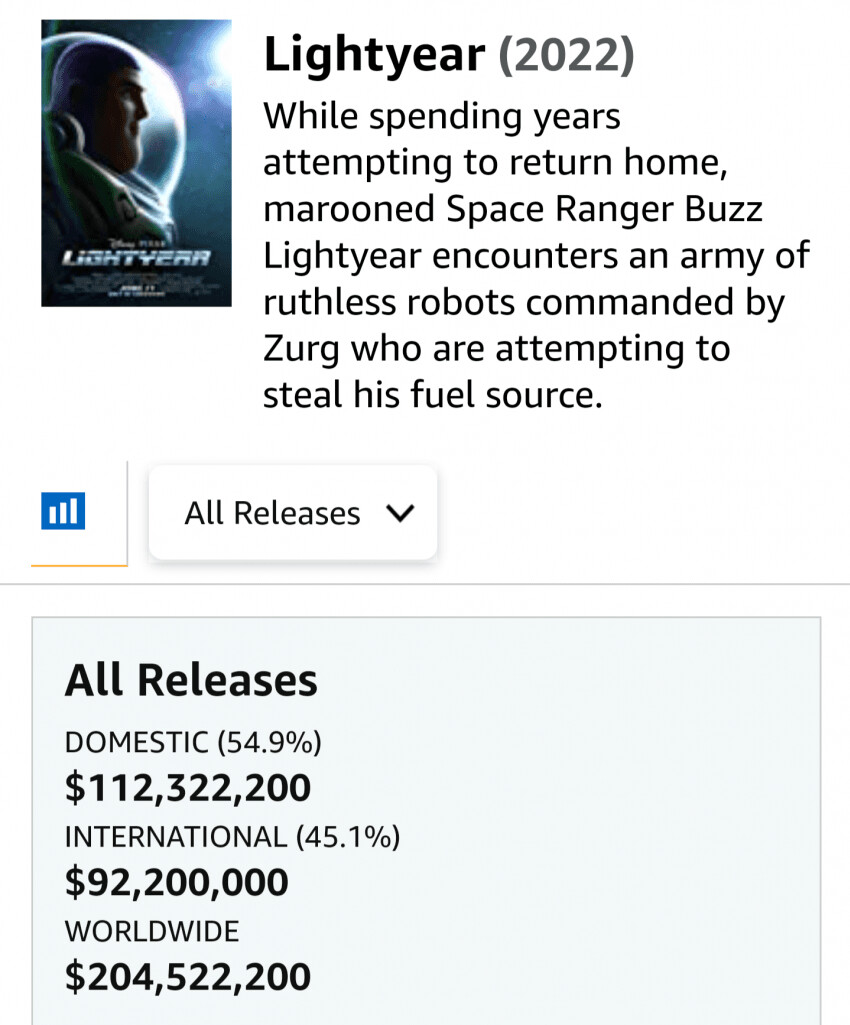
Task: Click "marooned Space Ranger Buzz" synopsis line
Action: tap(512, 209)
